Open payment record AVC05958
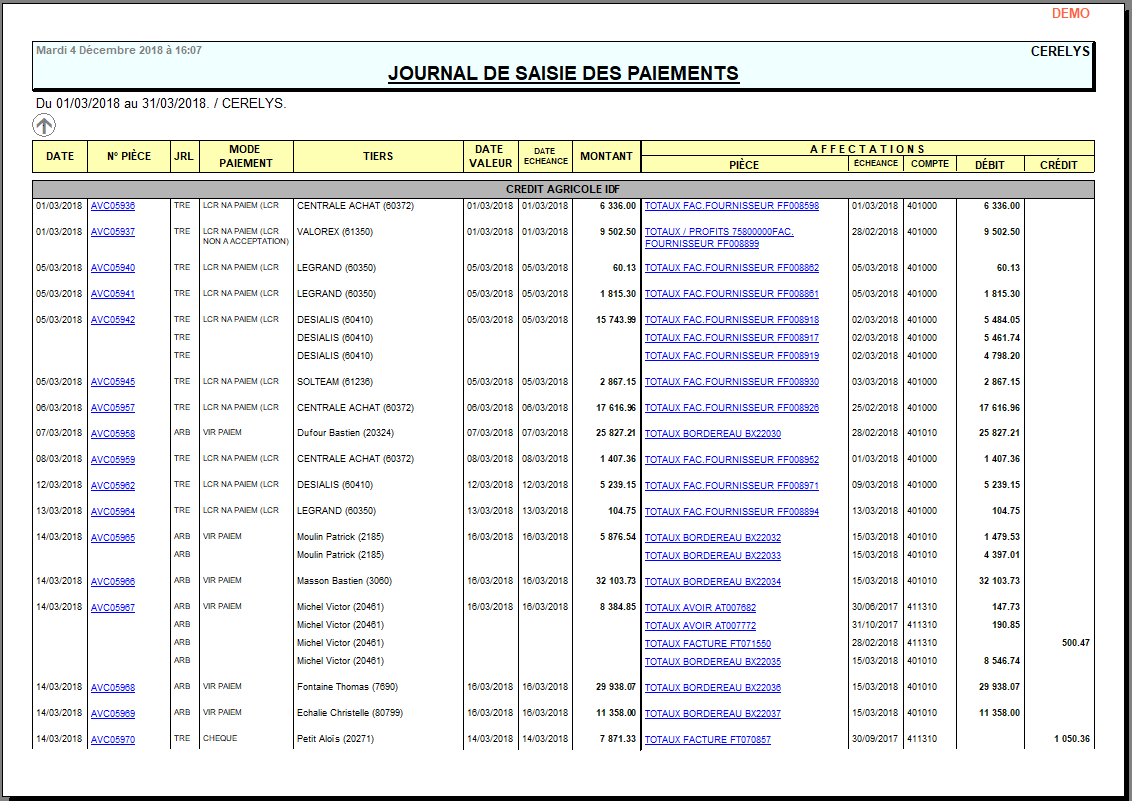This screenshot has height=801, width=1132. (113, 433)
